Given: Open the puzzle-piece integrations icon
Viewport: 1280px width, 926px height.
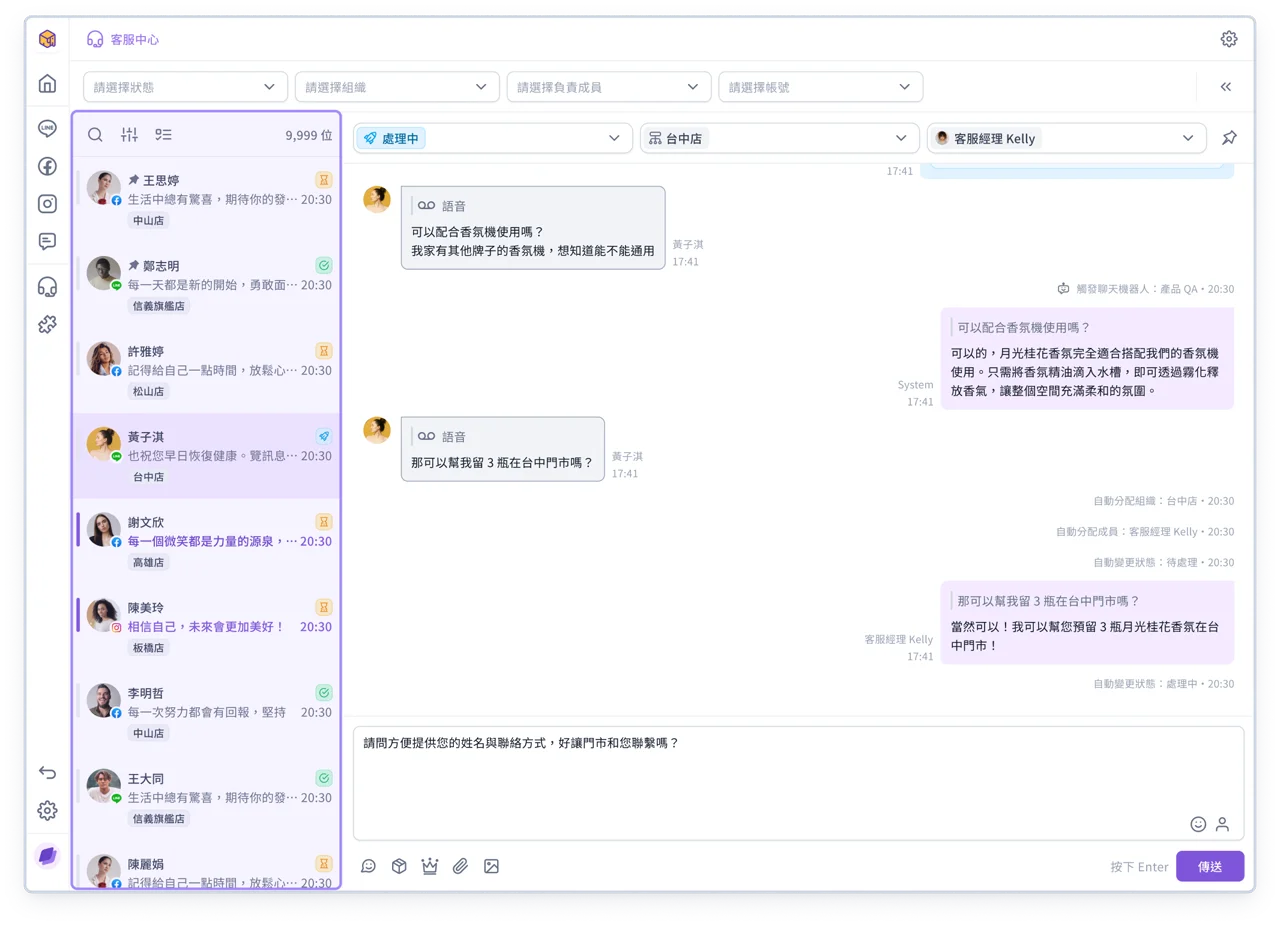Looking at the screenshot, I should coord(47,324).
